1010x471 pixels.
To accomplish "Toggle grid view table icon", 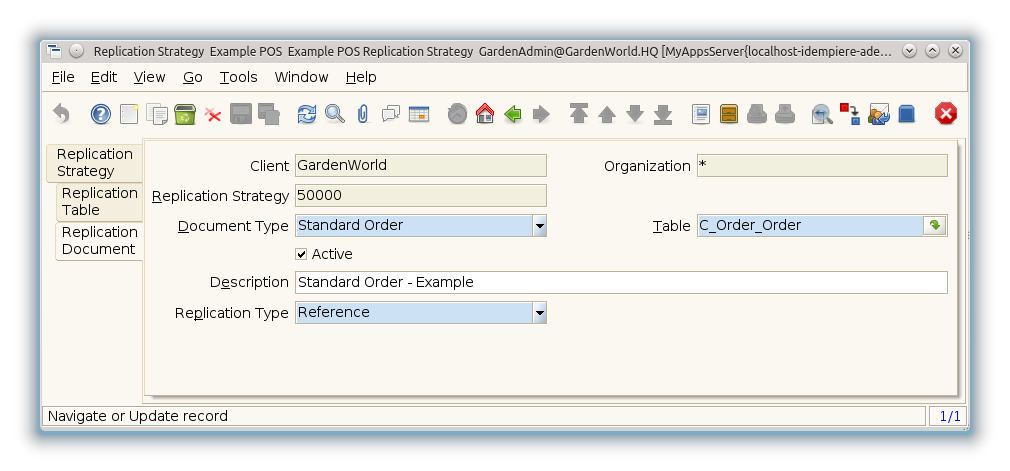I will tap(419, 114).
